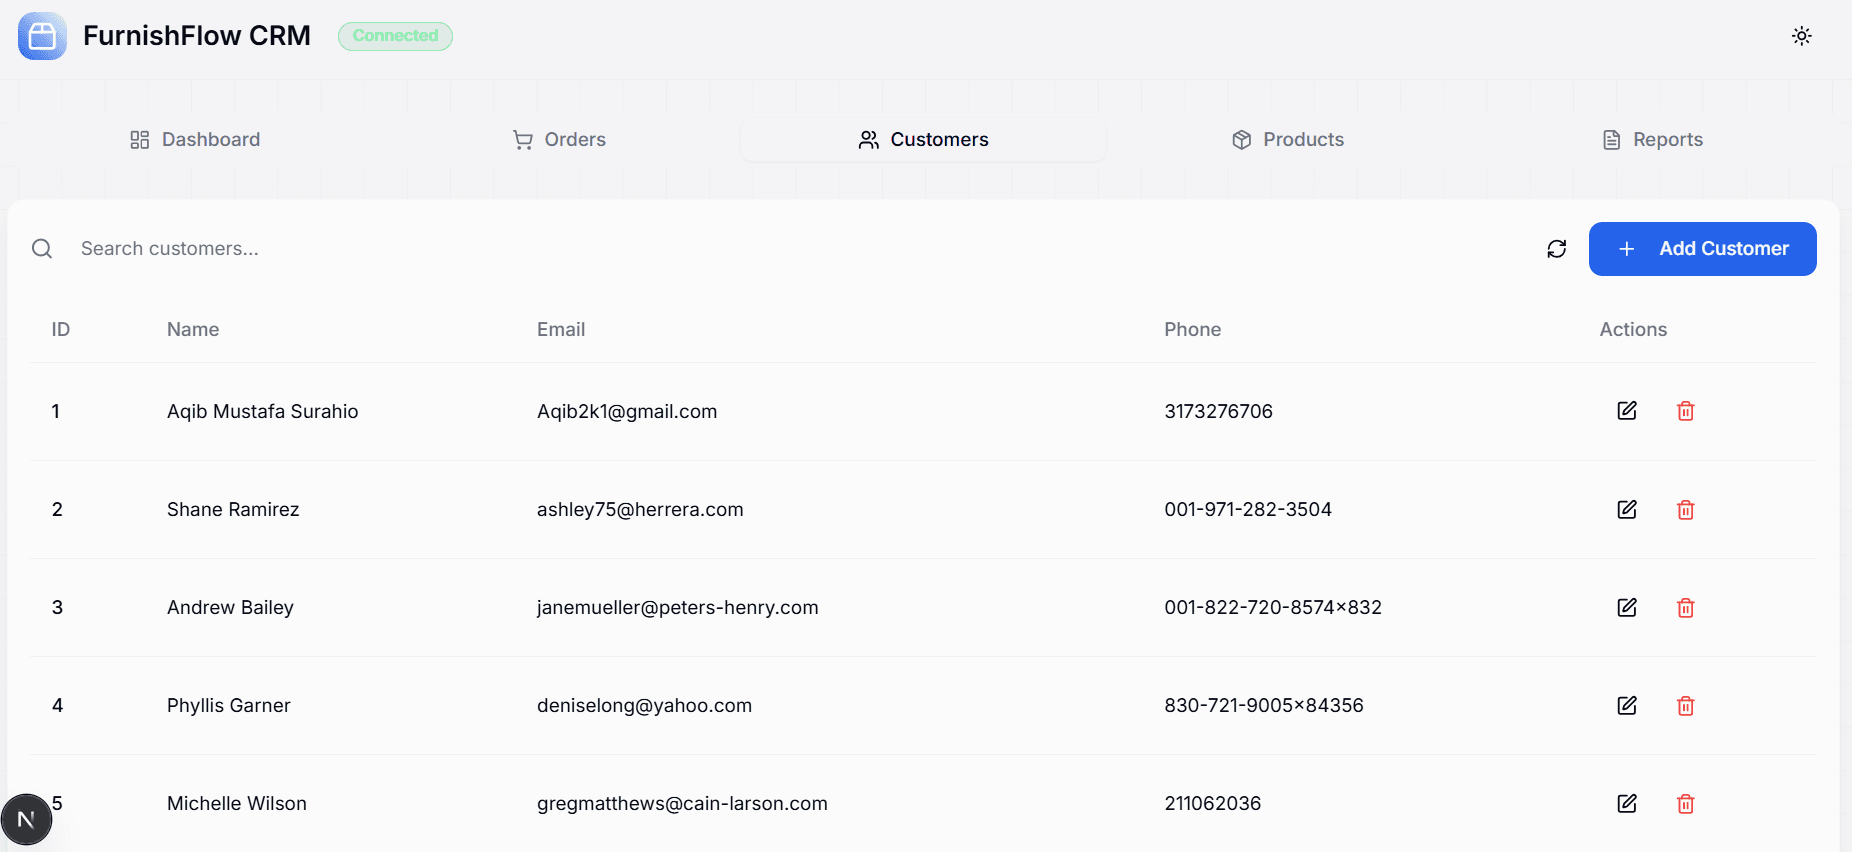Image resolution: width=1852 pixels, height=852 pixels.
Task: Delete the customer Phyllis Garner
Action: tap(1685, 705)
